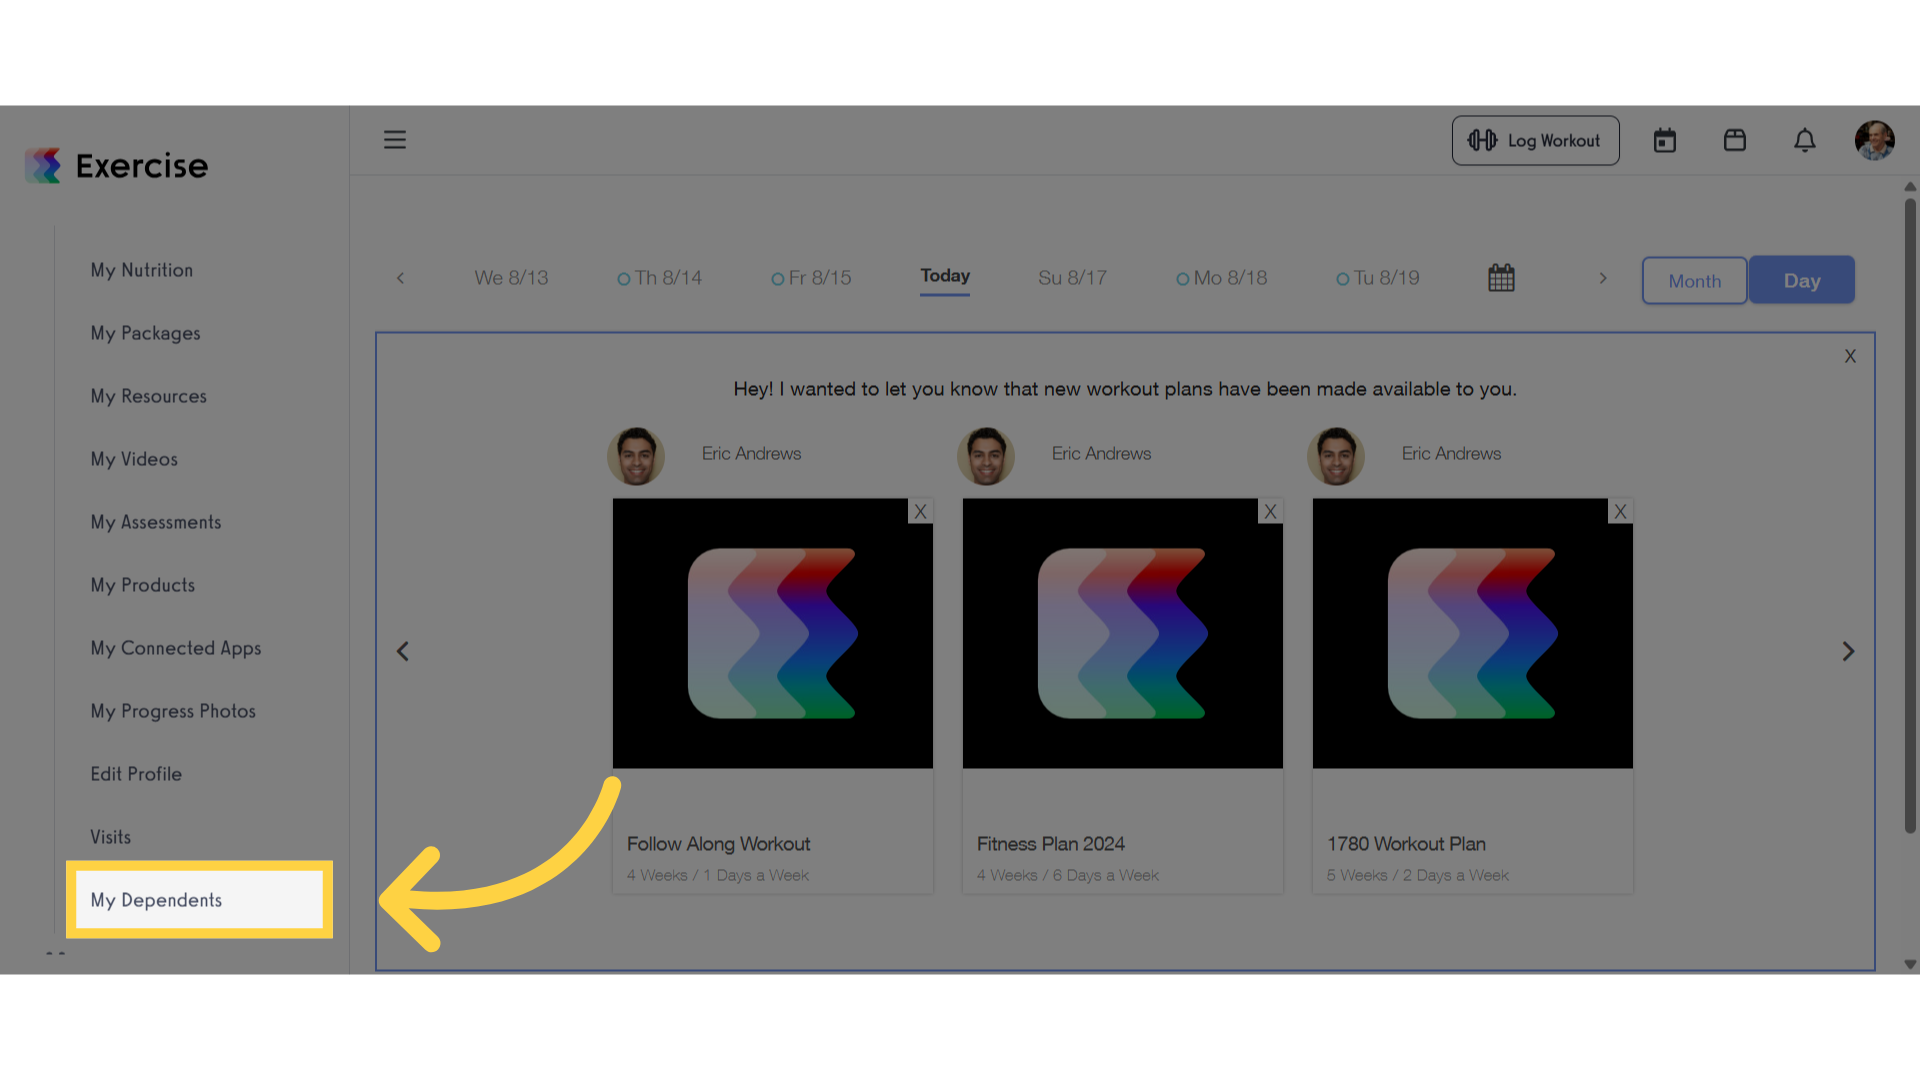Open Edit Profile in sidebar
The height and width of the screenshot is (1080, 1920).
click(x=136, y=775)
